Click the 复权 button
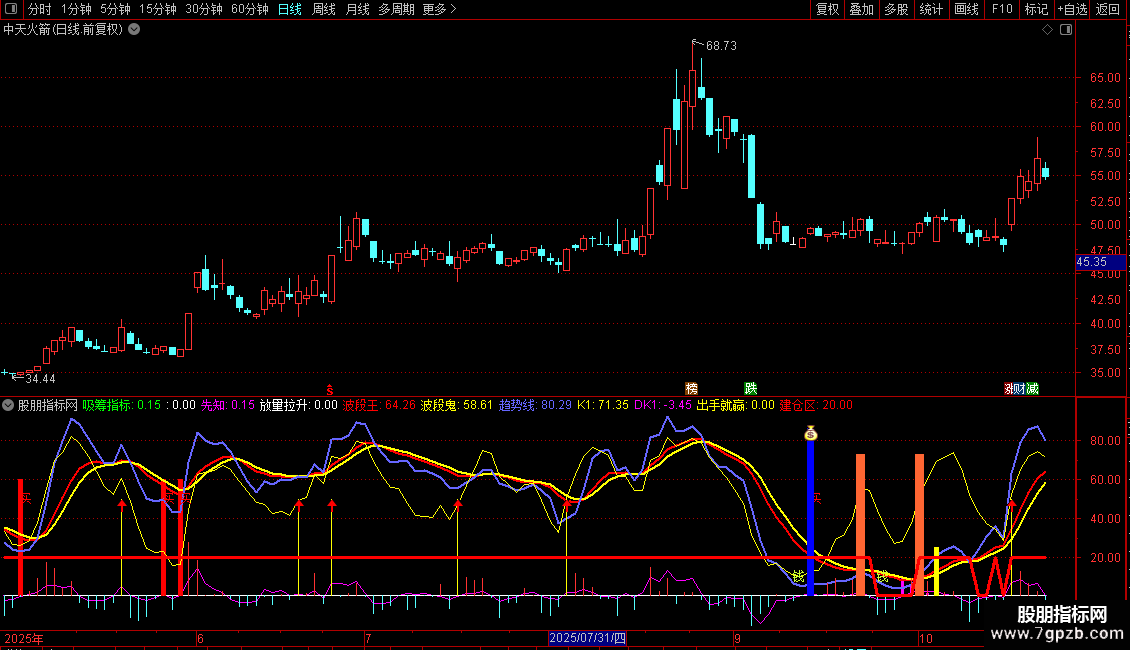This screenshot has width=1130, height=650. tap(828, 9)
